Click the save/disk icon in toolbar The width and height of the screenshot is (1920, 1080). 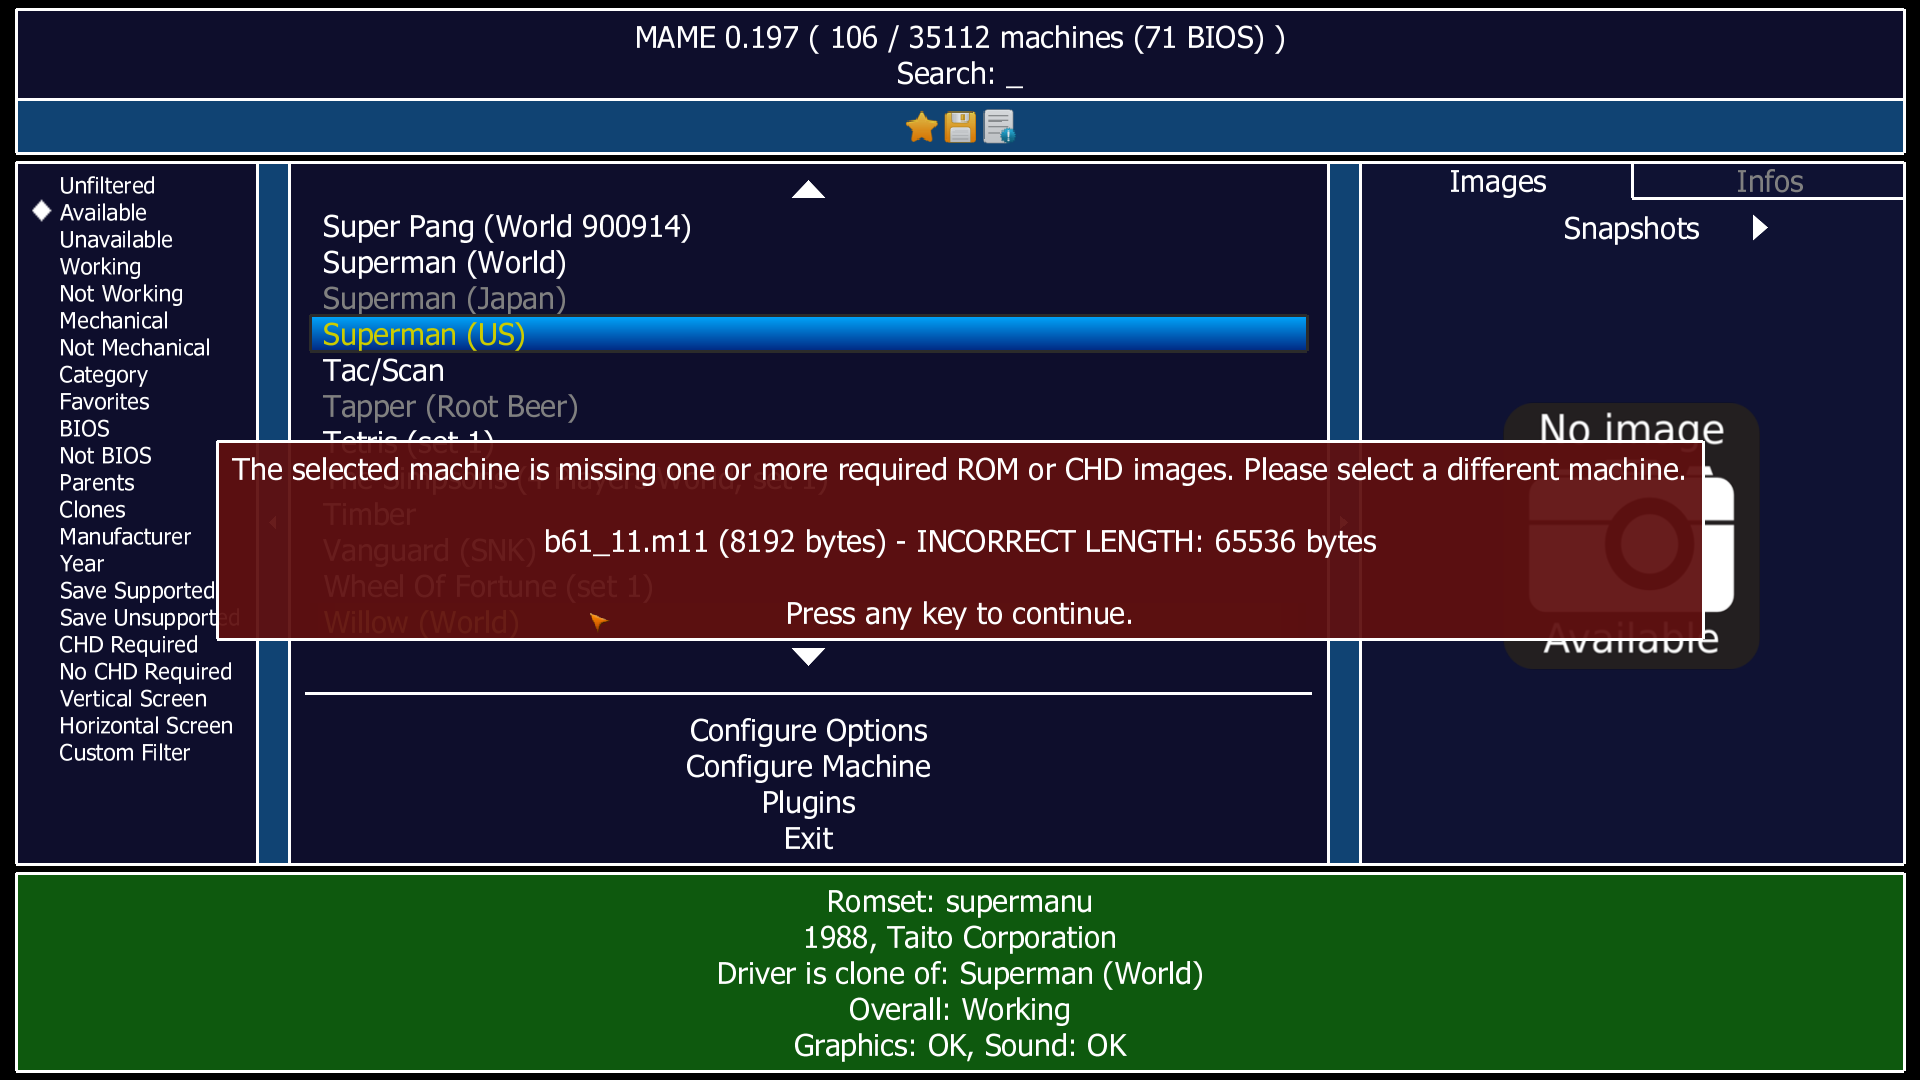(960, 127)
